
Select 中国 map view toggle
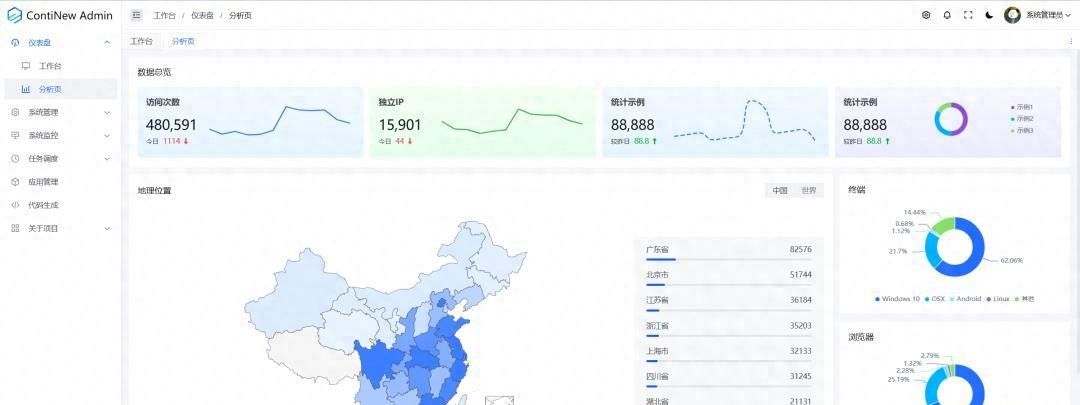pos(780,190)
